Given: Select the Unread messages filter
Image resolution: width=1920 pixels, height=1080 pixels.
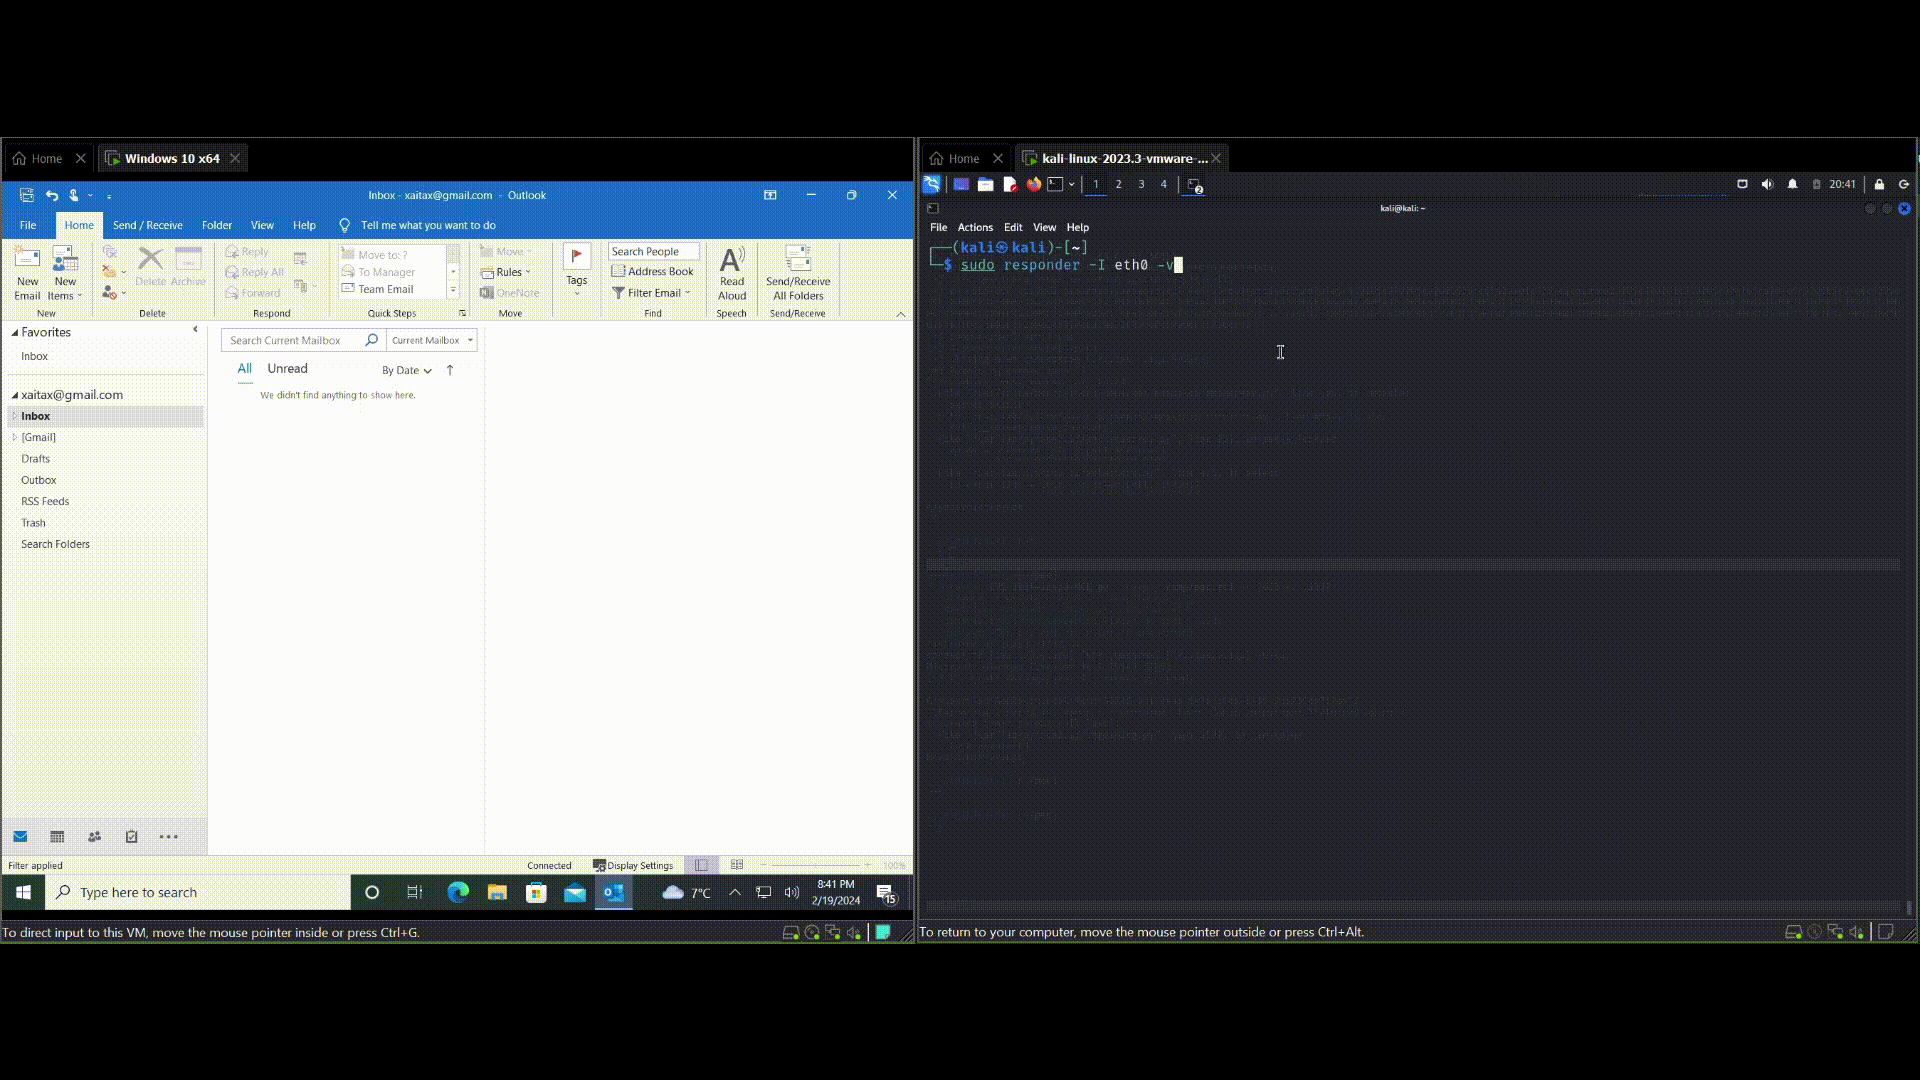Looking at the screenshot, I should coord(287,368).
